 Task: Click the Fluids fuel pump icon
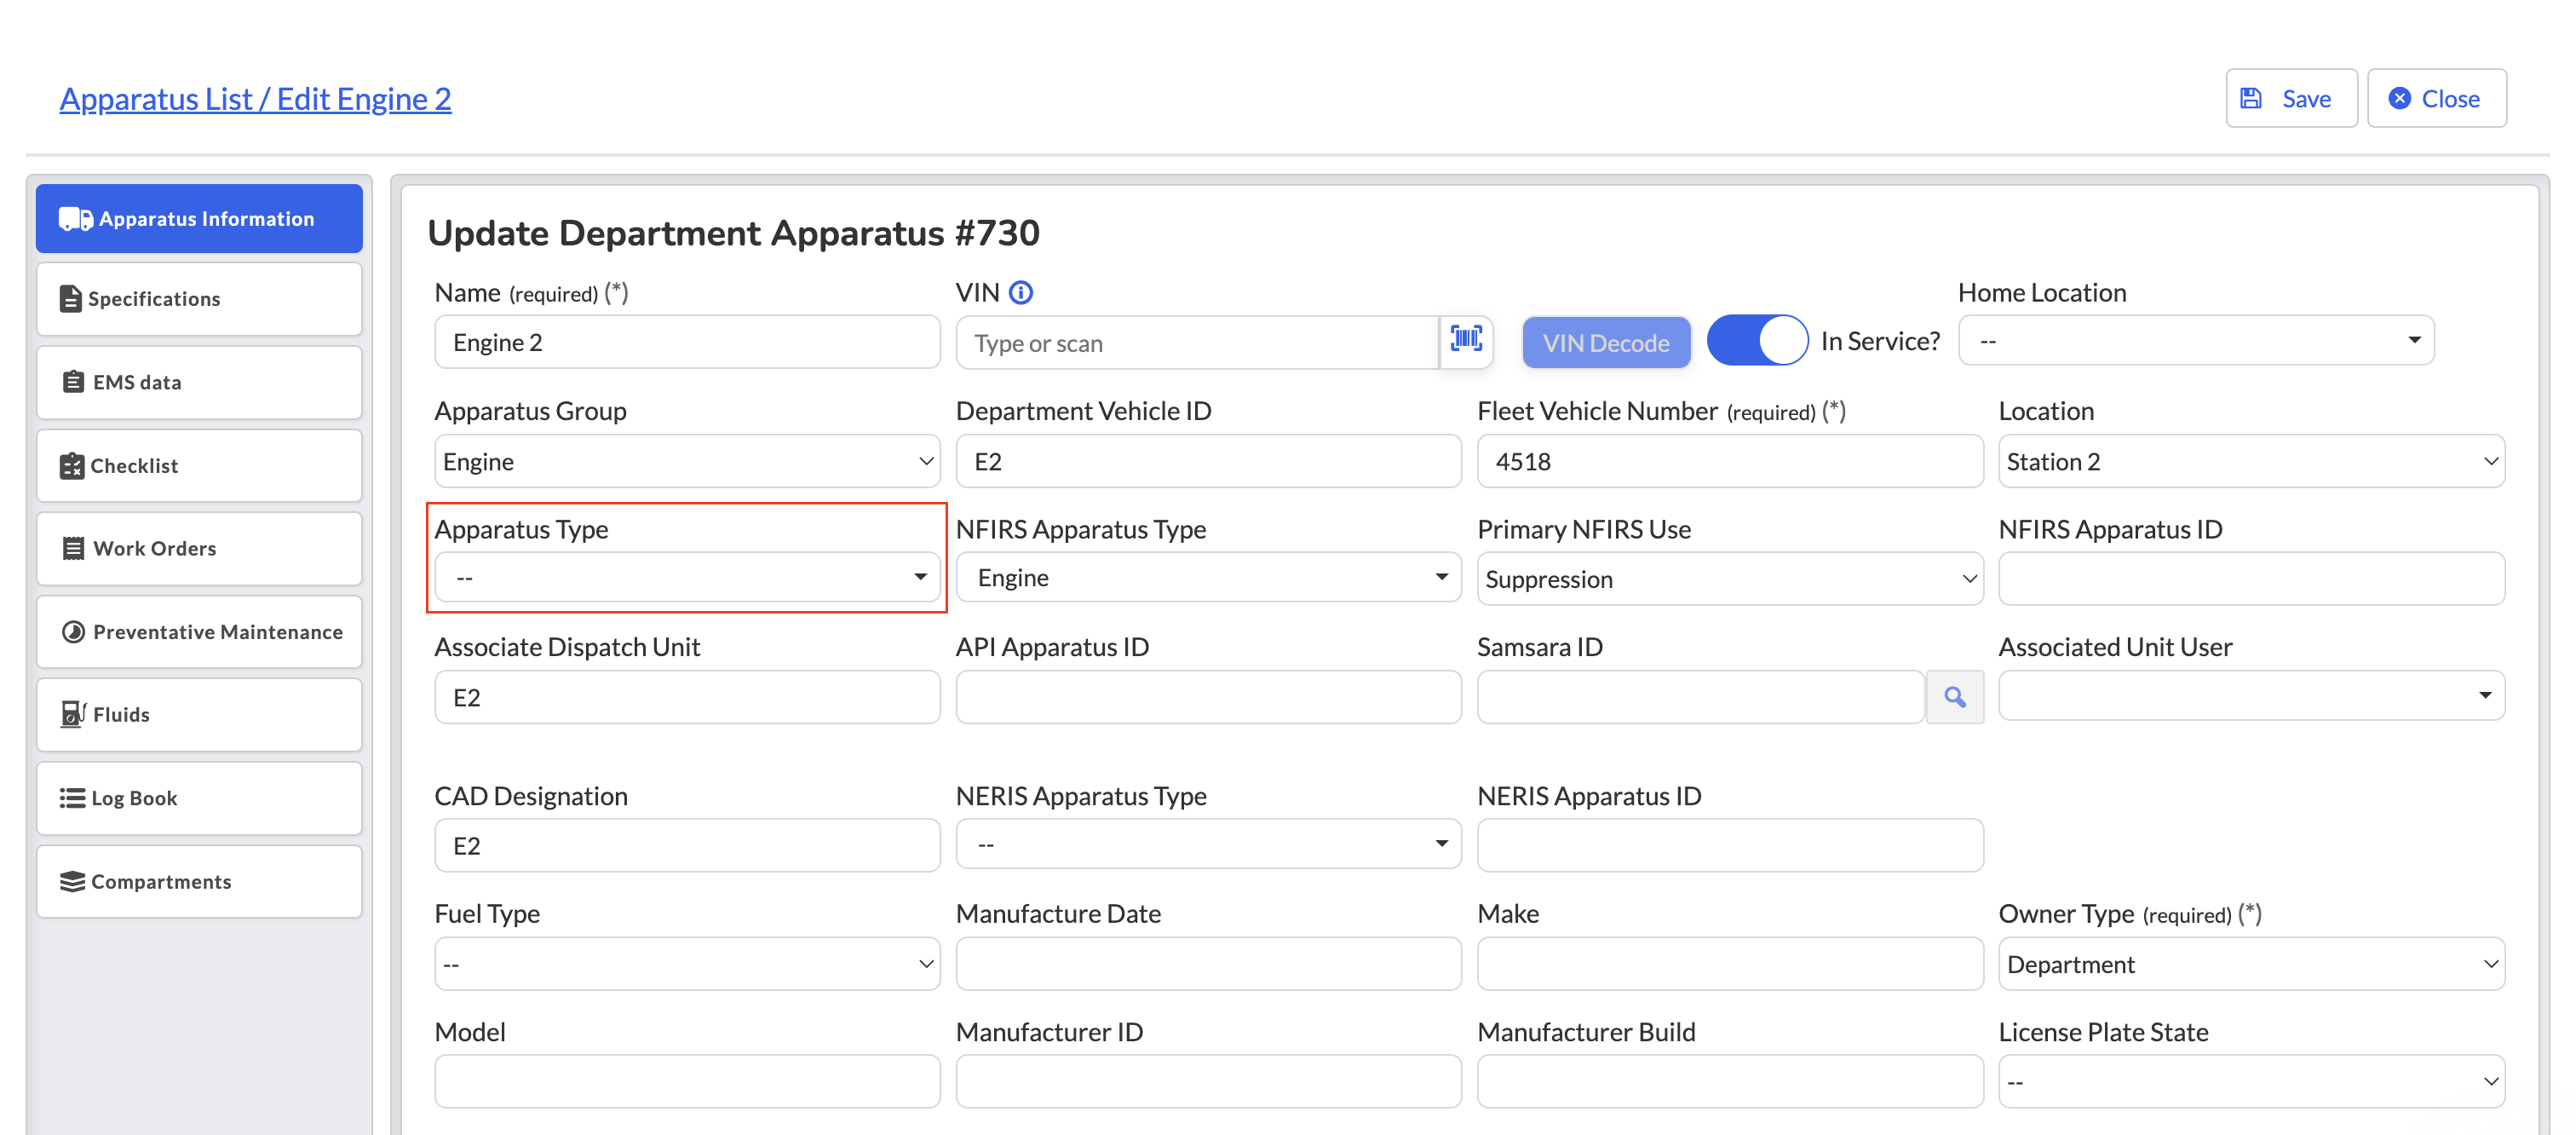tap(73, 714)
